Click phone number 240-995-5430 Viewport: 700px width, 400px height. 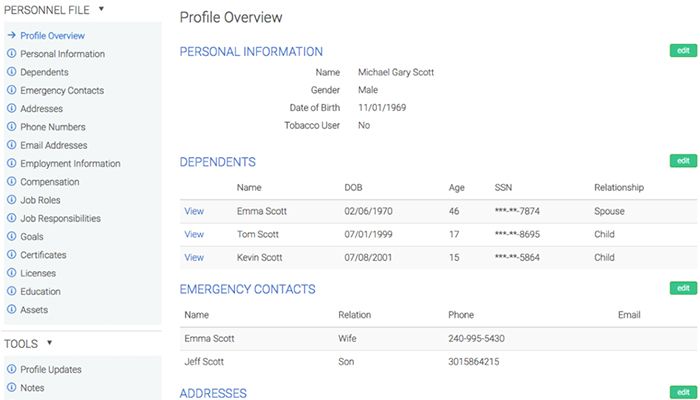coord(476,338)
